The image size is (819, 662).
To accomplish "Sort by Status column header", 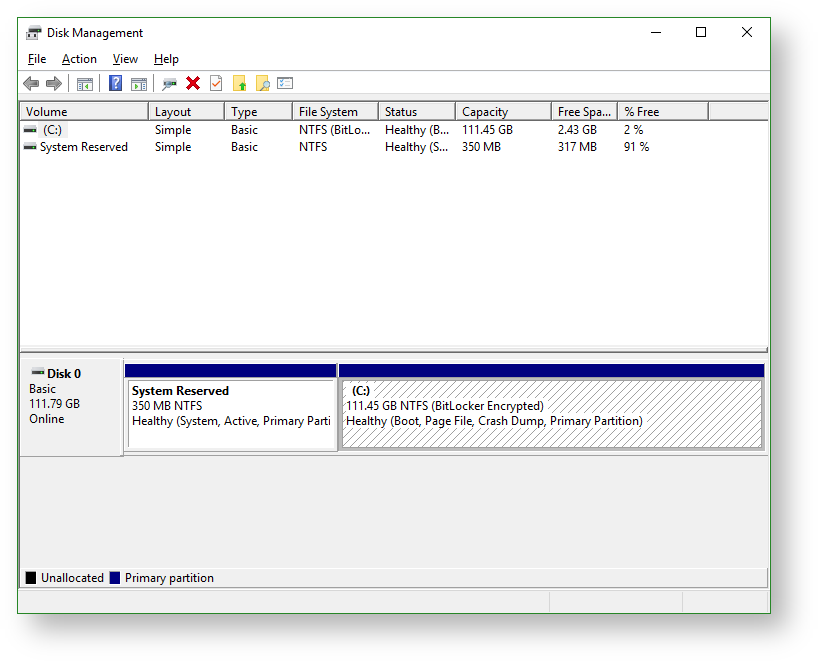I will 417,112.
